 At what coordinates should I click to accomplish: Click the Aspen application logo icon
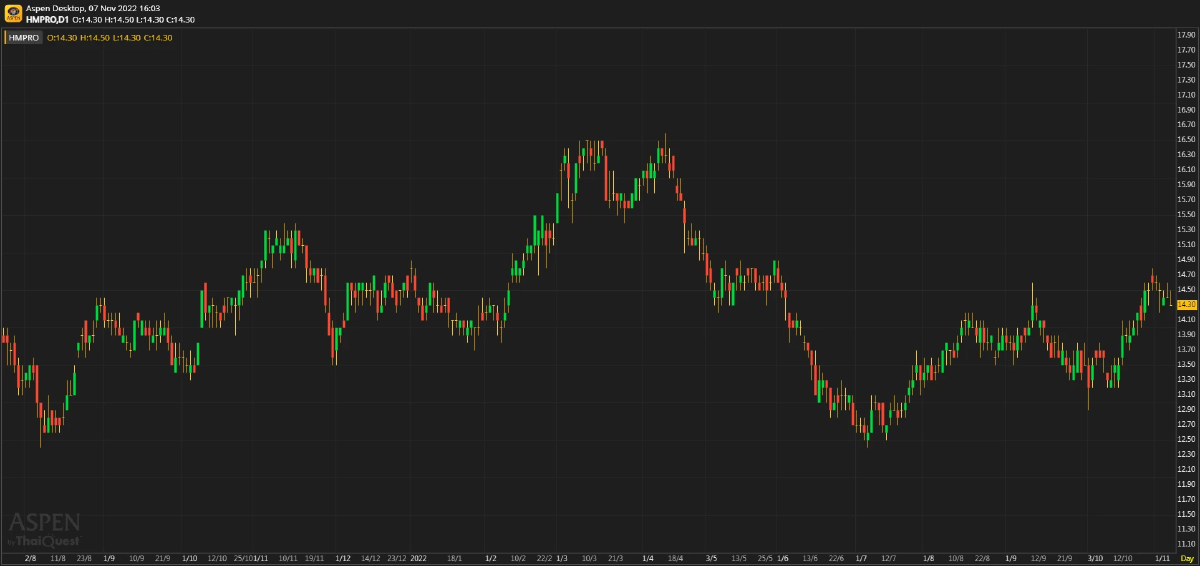pos(13,13)
